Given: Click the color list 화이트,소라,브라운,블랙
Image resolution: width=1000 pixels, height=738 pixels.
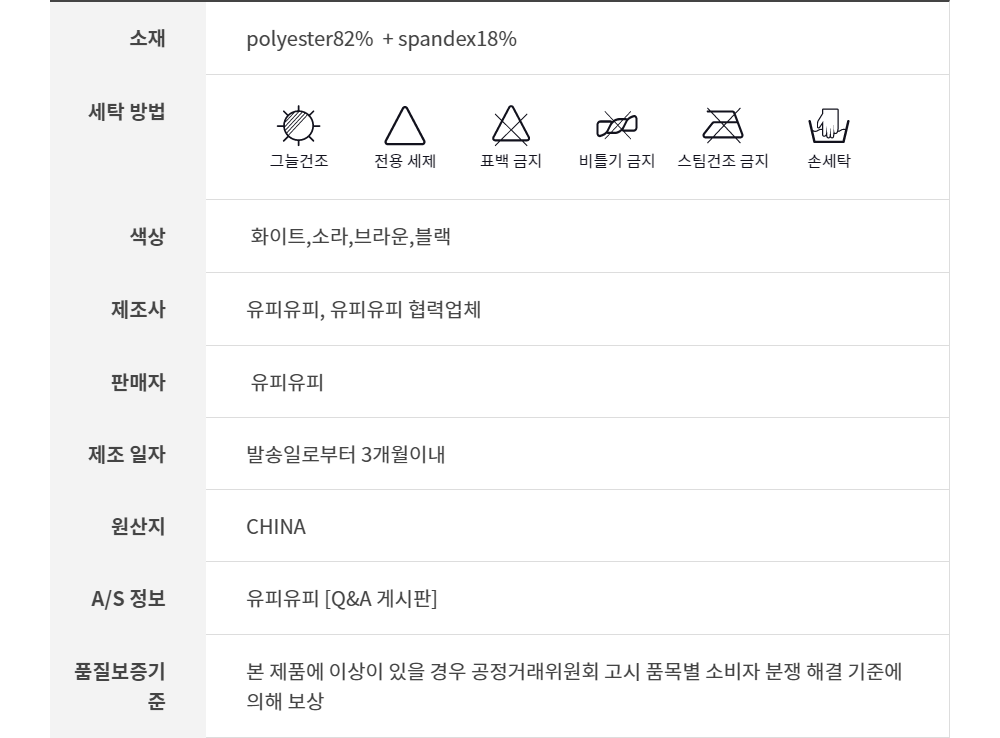Looking at the screenshot, I should pyautogui.click(x=351, y=237).
